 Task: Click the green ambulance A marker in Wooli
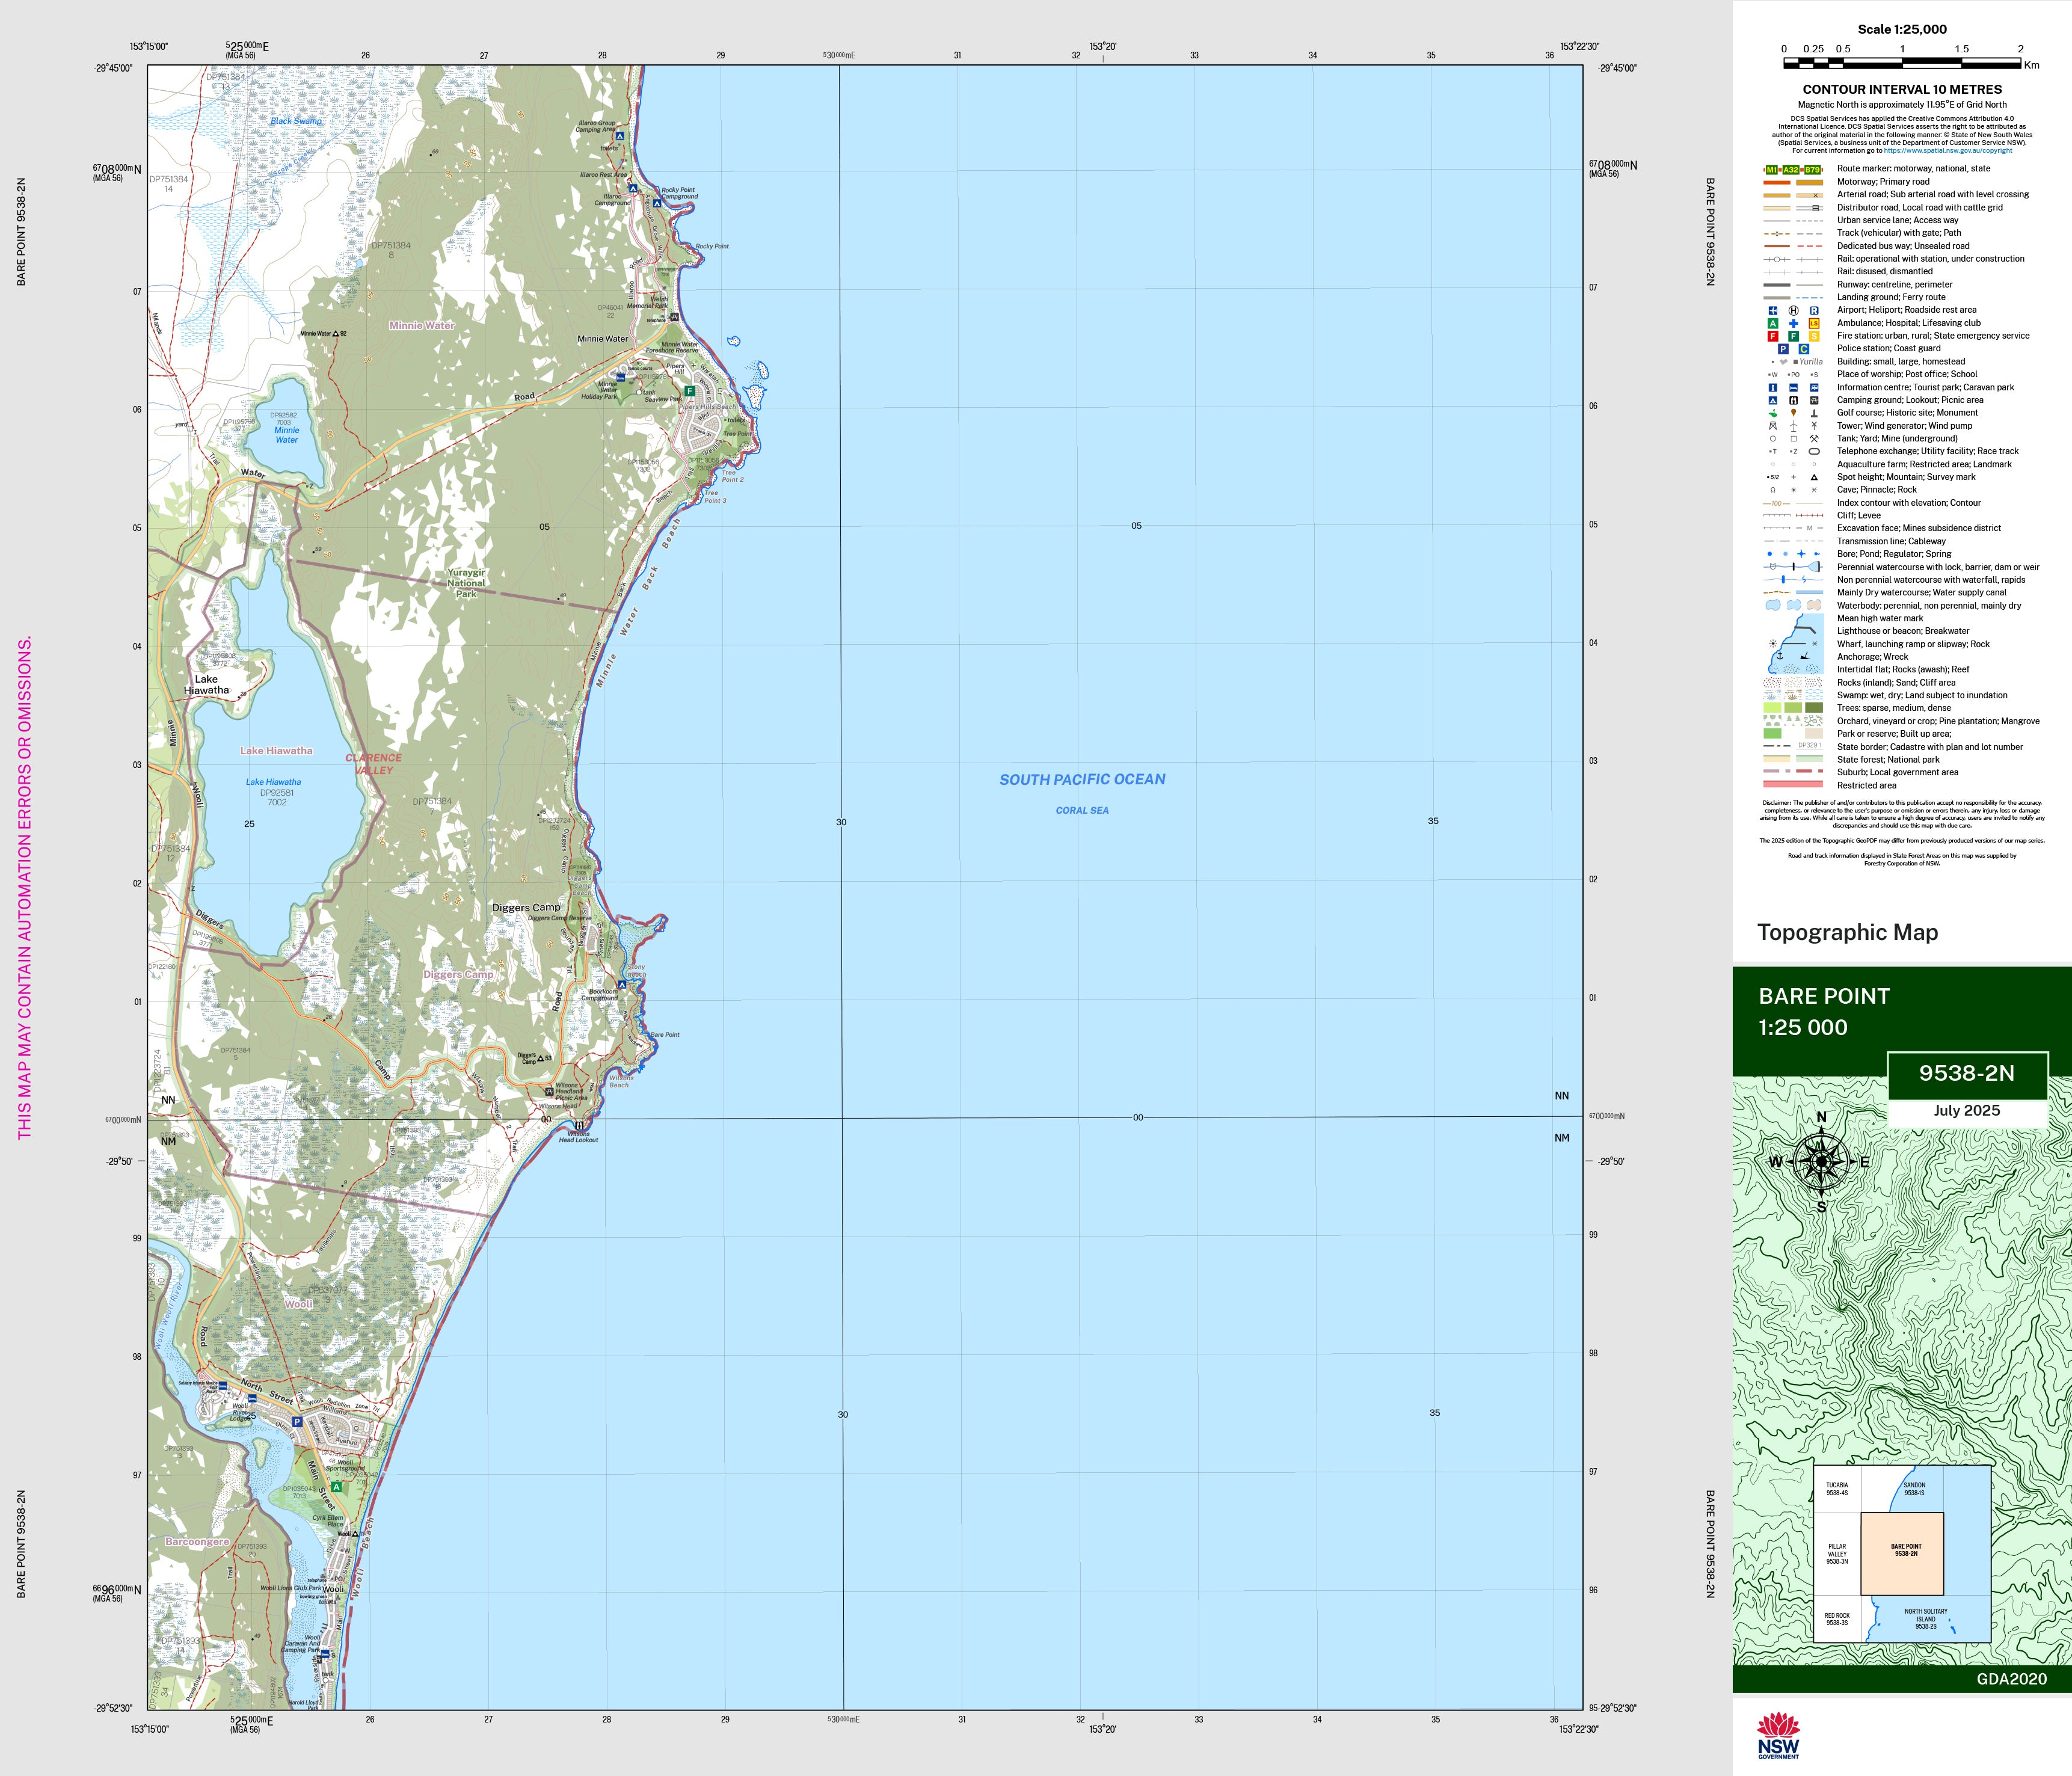pos(337,1487)
